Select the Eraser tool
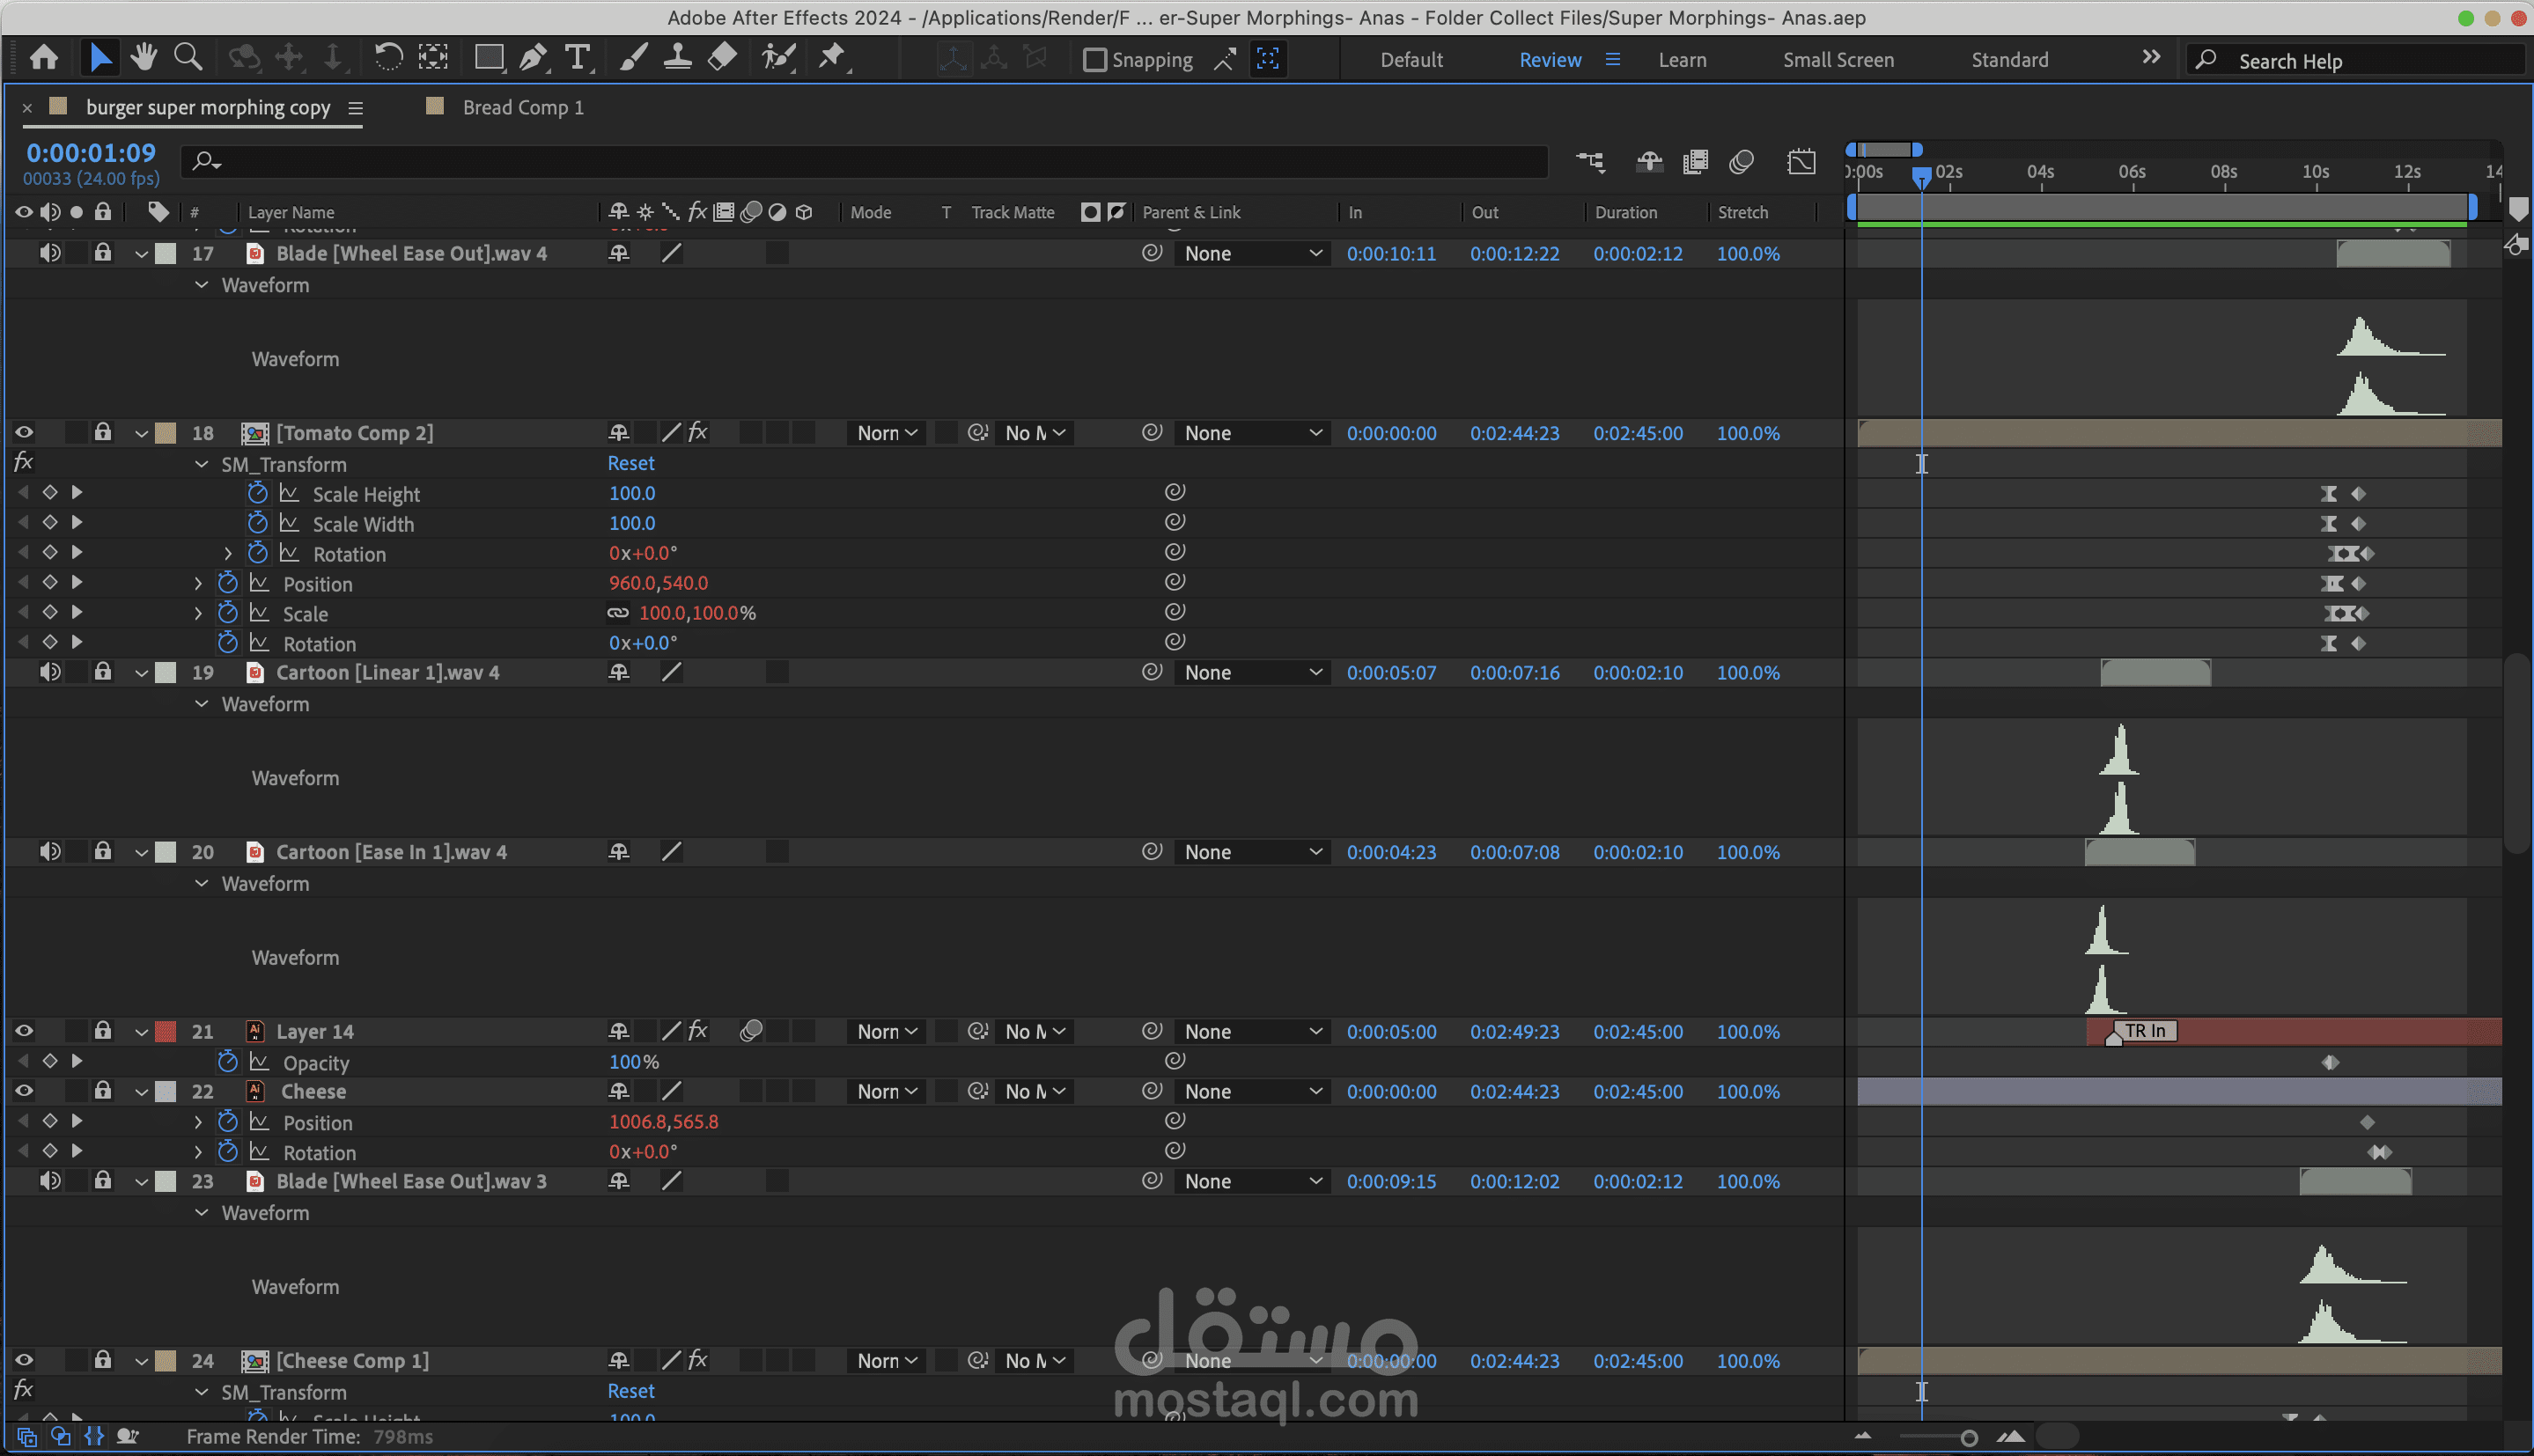 coord(722,58)
